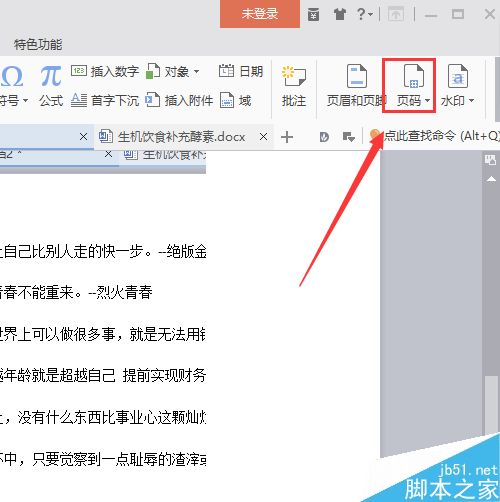Click the text line containing 烈火青春
This screenshot has height=502, width=500.
pyautogui.click(x=76, y=292)
